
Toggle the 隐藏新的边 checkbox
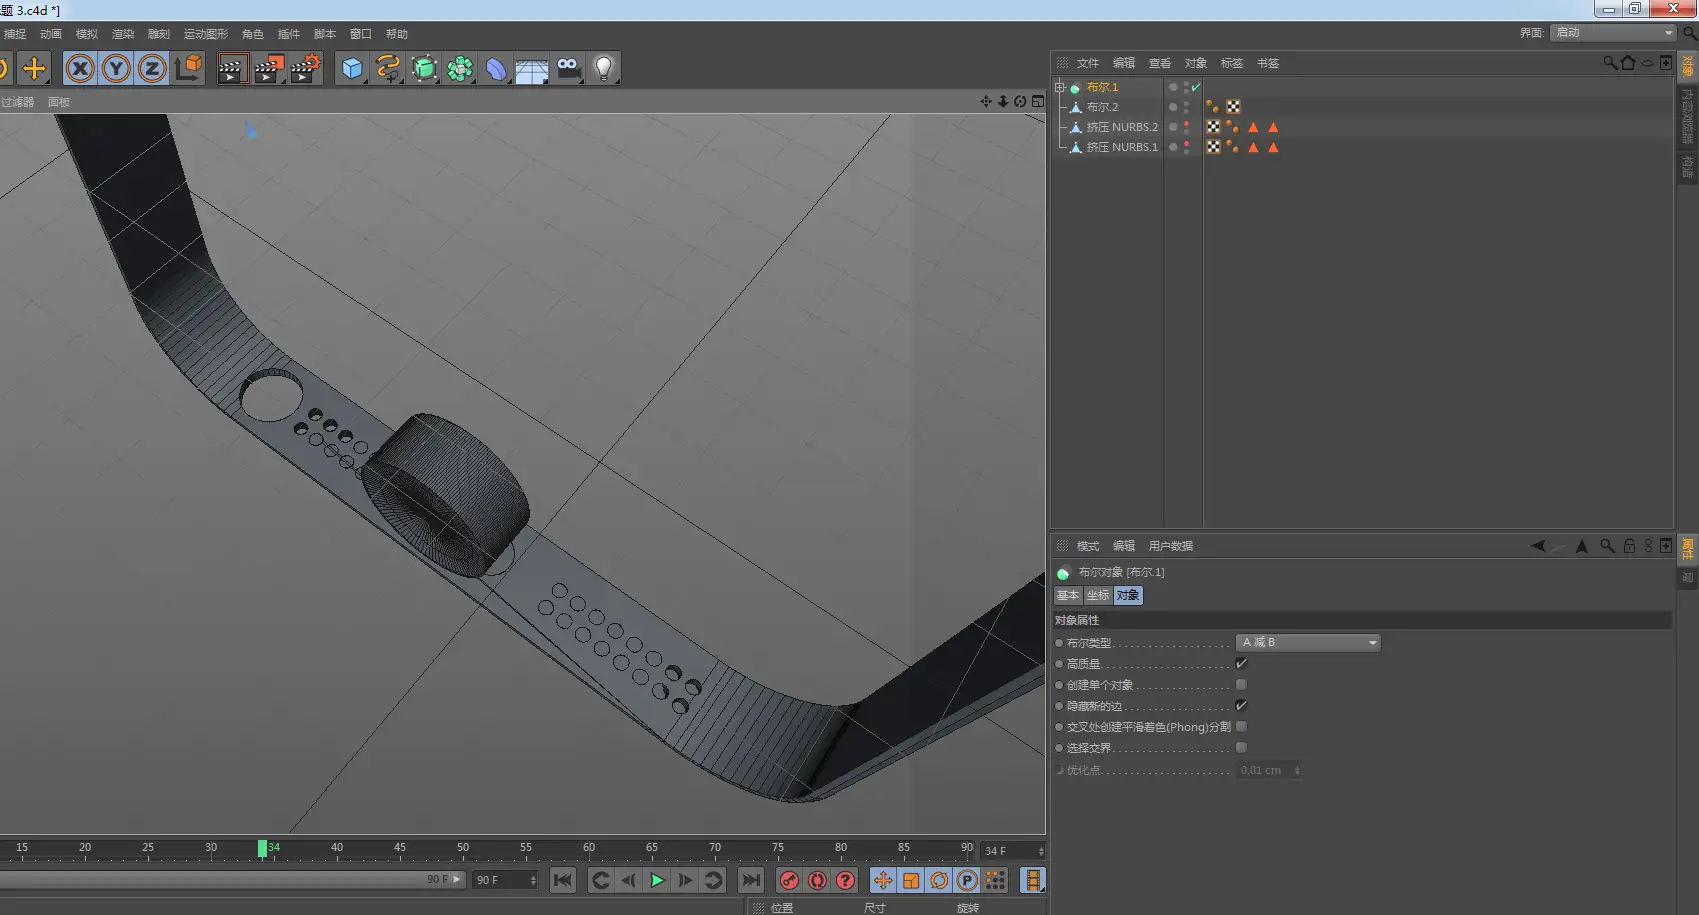1241,706
